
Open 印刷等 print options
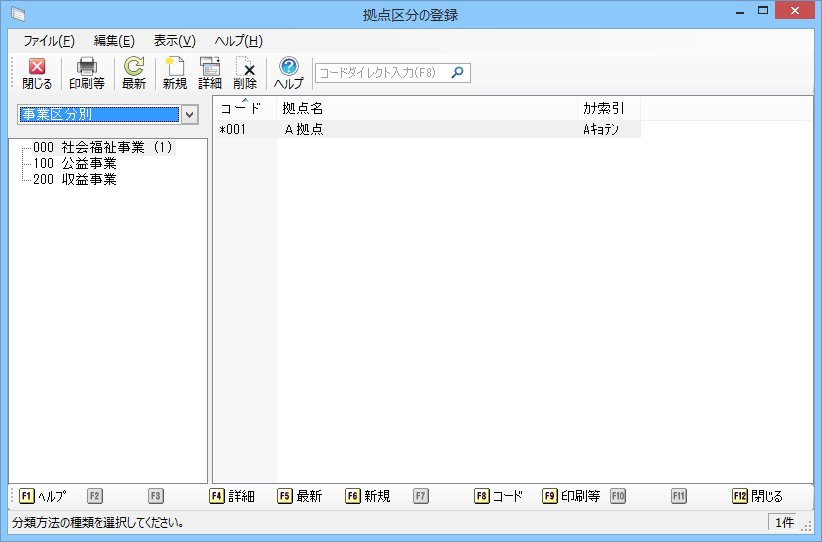tap(86, 73)
